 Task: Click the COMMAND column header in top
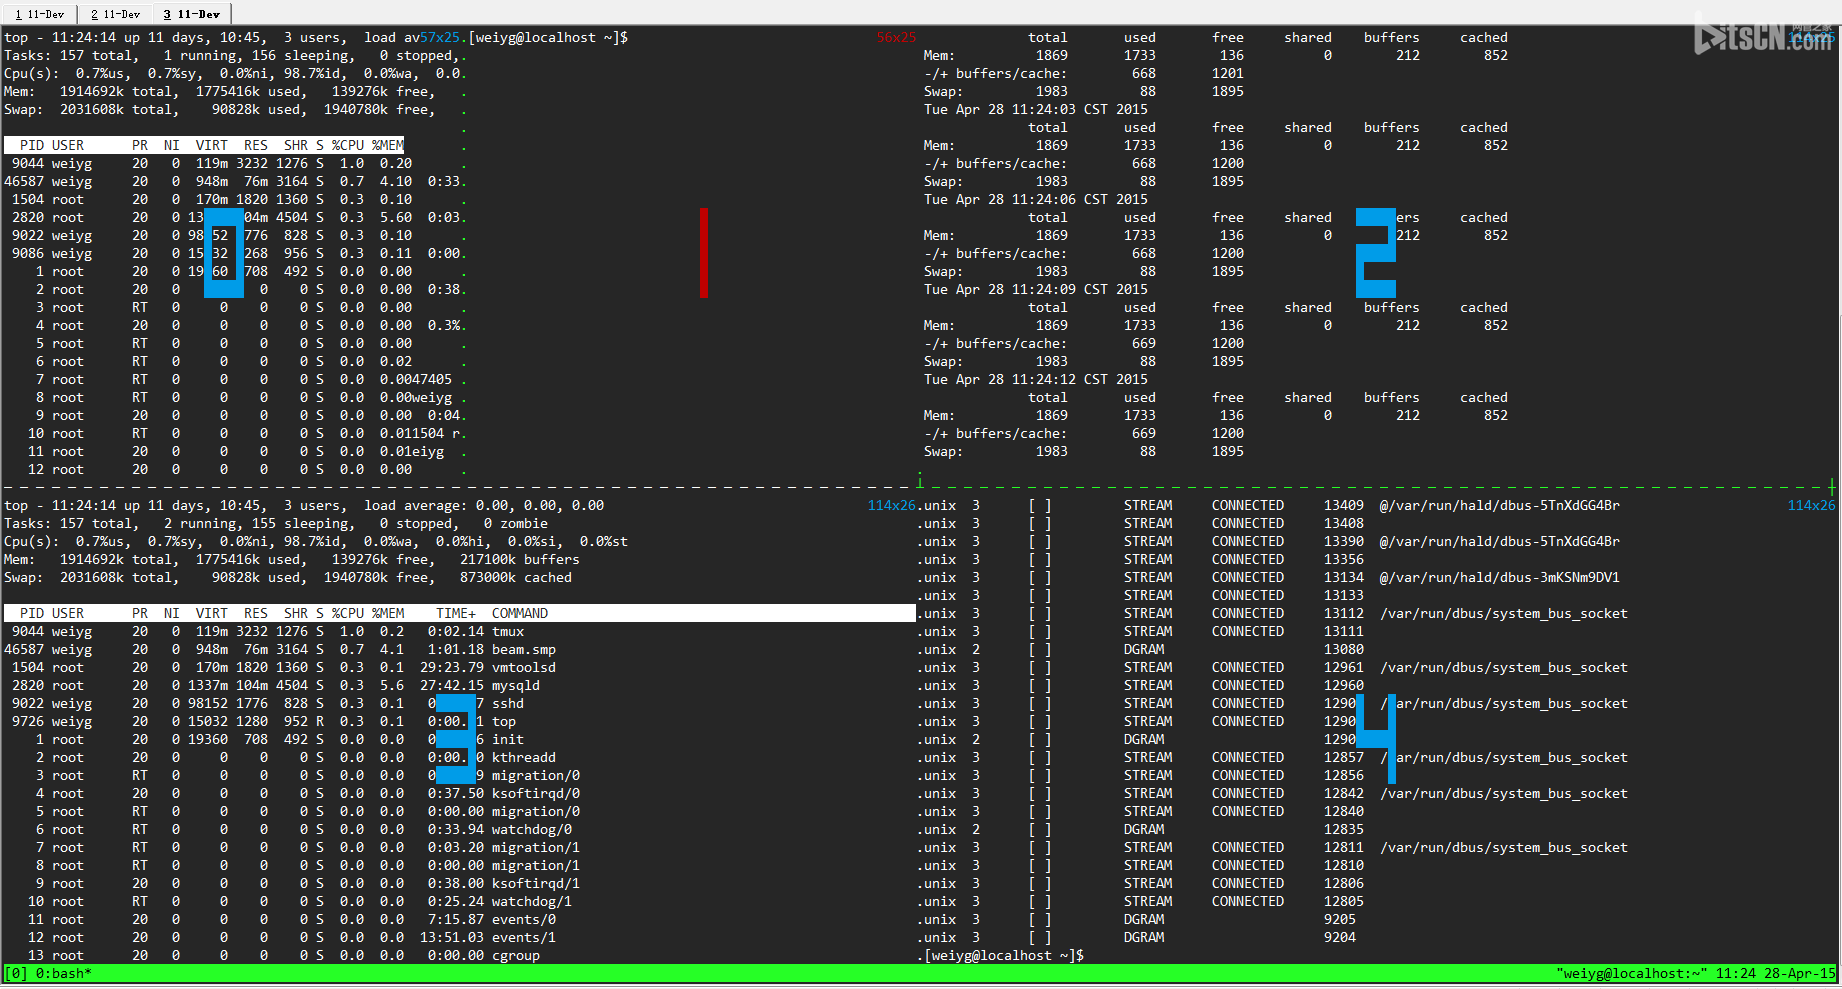pos(520,614)
